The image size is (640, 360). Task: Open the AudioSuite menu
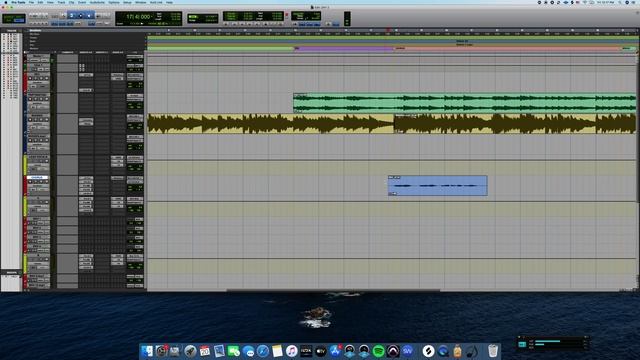[x=97, y=2]
